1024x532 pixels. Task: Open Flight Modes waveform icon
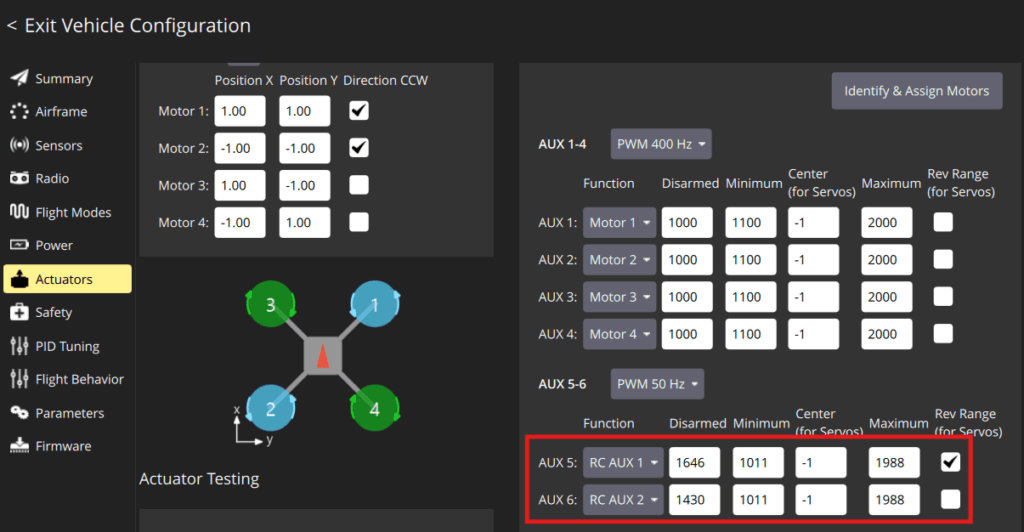click(20, 211)
